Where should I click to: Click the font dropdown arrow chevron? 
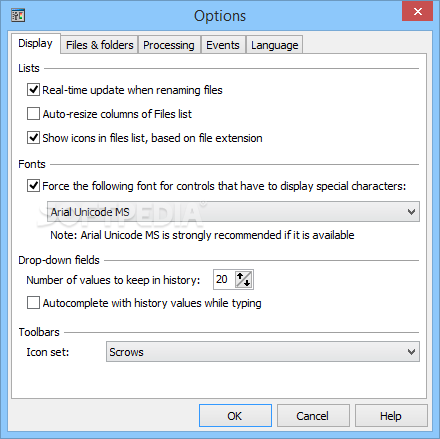pos(411,212)
